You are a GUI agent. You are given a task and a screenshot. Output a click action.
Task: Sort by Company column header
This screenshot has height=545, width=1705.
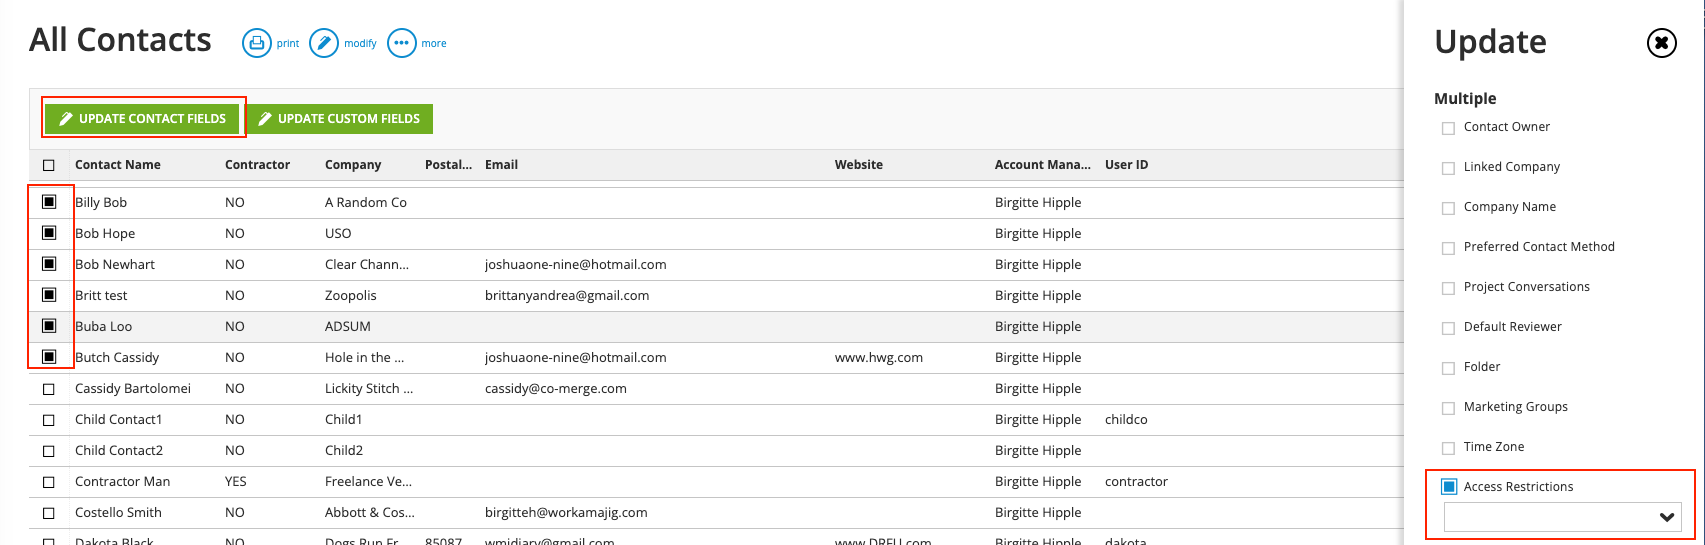(353, 165)
